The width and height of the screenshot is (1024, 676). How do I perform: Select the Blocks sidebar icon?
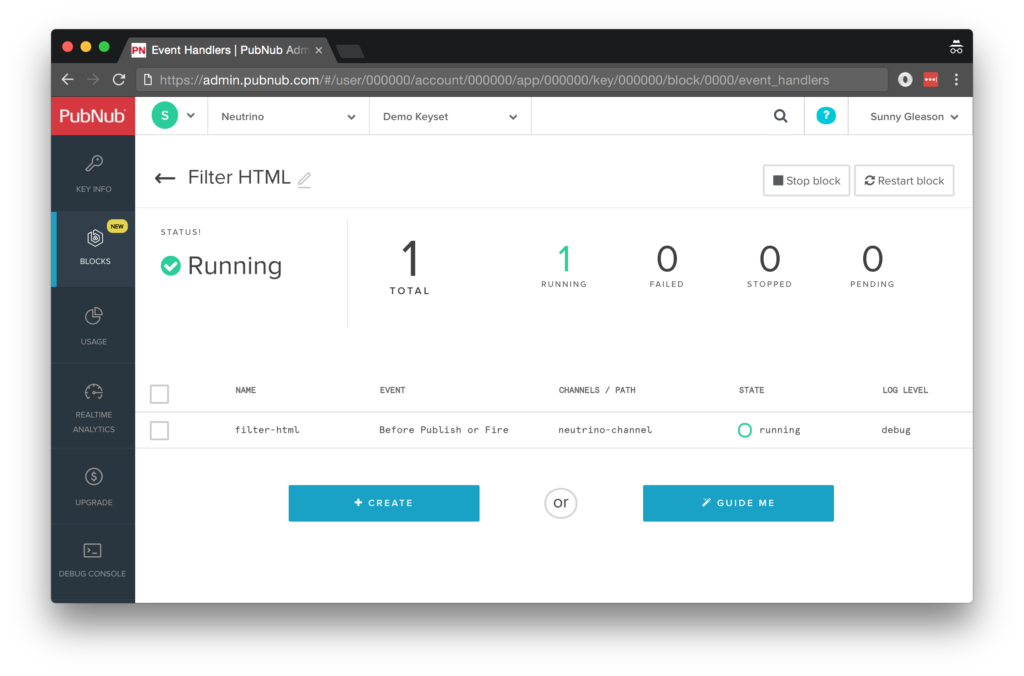[94, 247]
